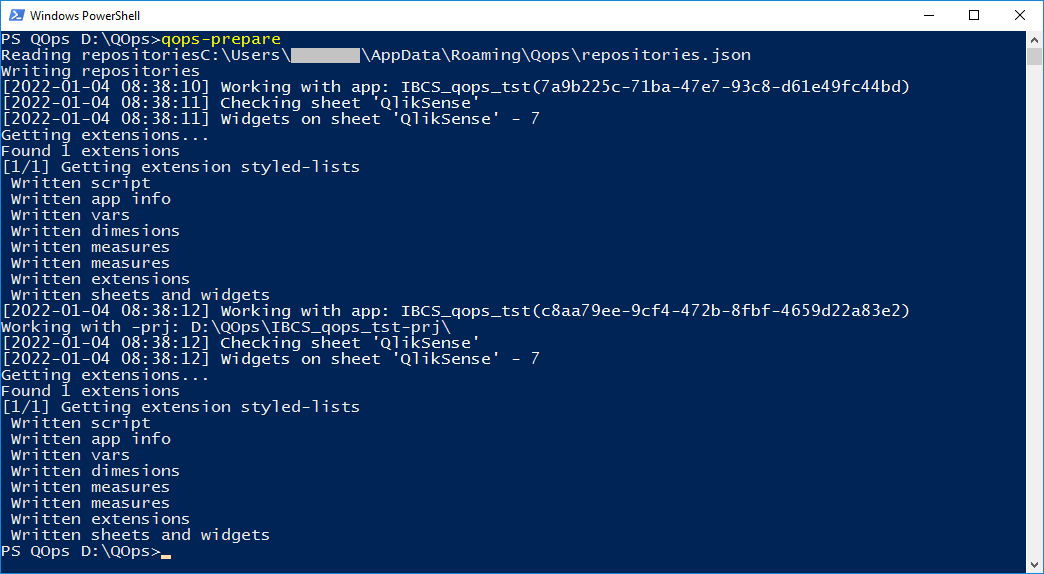Image resolution: width=1044 pixels, height=574 pixels.
Task: Click the repositories.json path line
Action: point(376,55)
